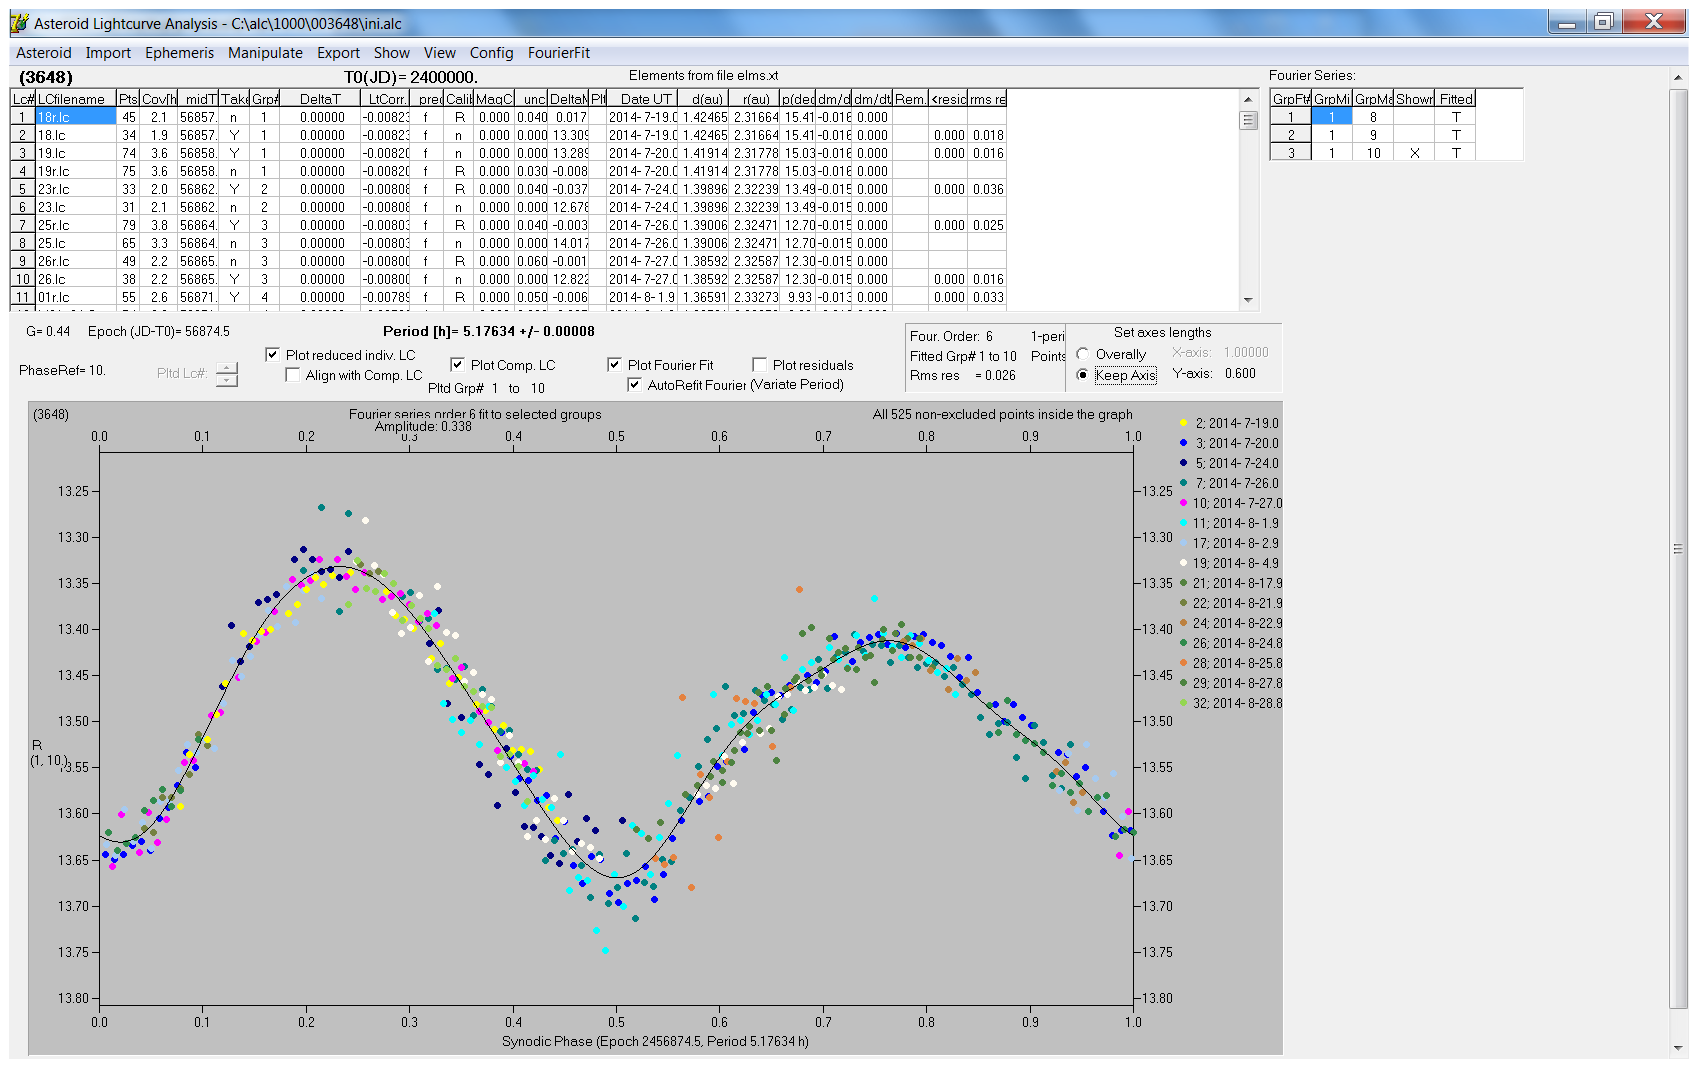
Task: Click the GrpFt# Fourier Series column header
Action: [x=1291, y=99]
